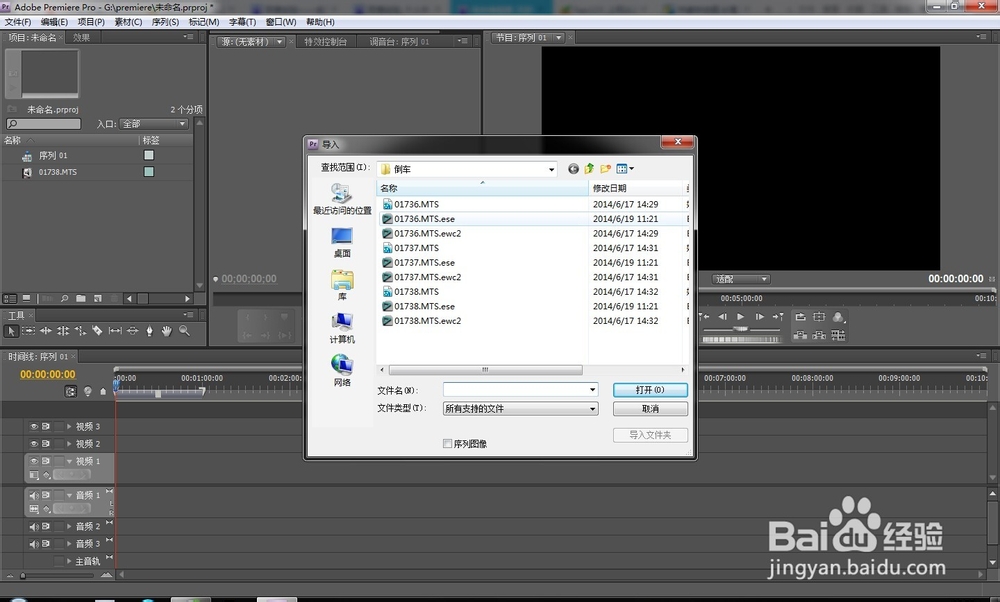
Task: Switch project panel to icon view
Action: [x=26, y=298]
